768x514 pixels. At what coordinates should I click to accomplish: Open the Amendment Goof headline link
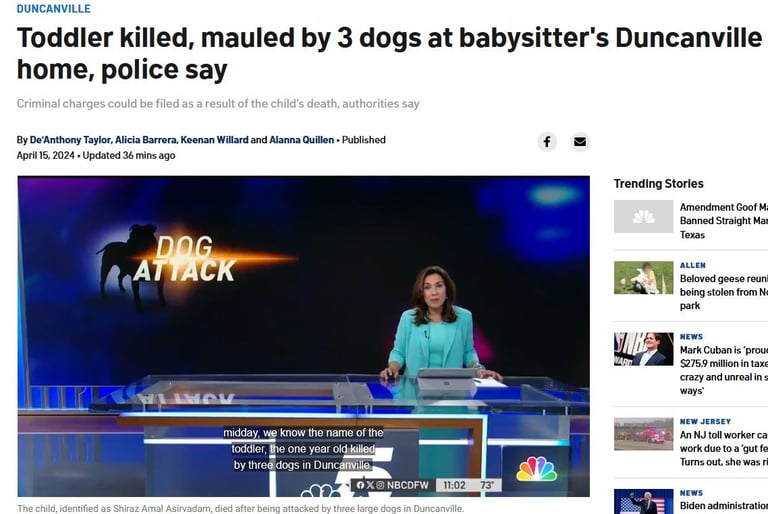click(x=724, y=221)
